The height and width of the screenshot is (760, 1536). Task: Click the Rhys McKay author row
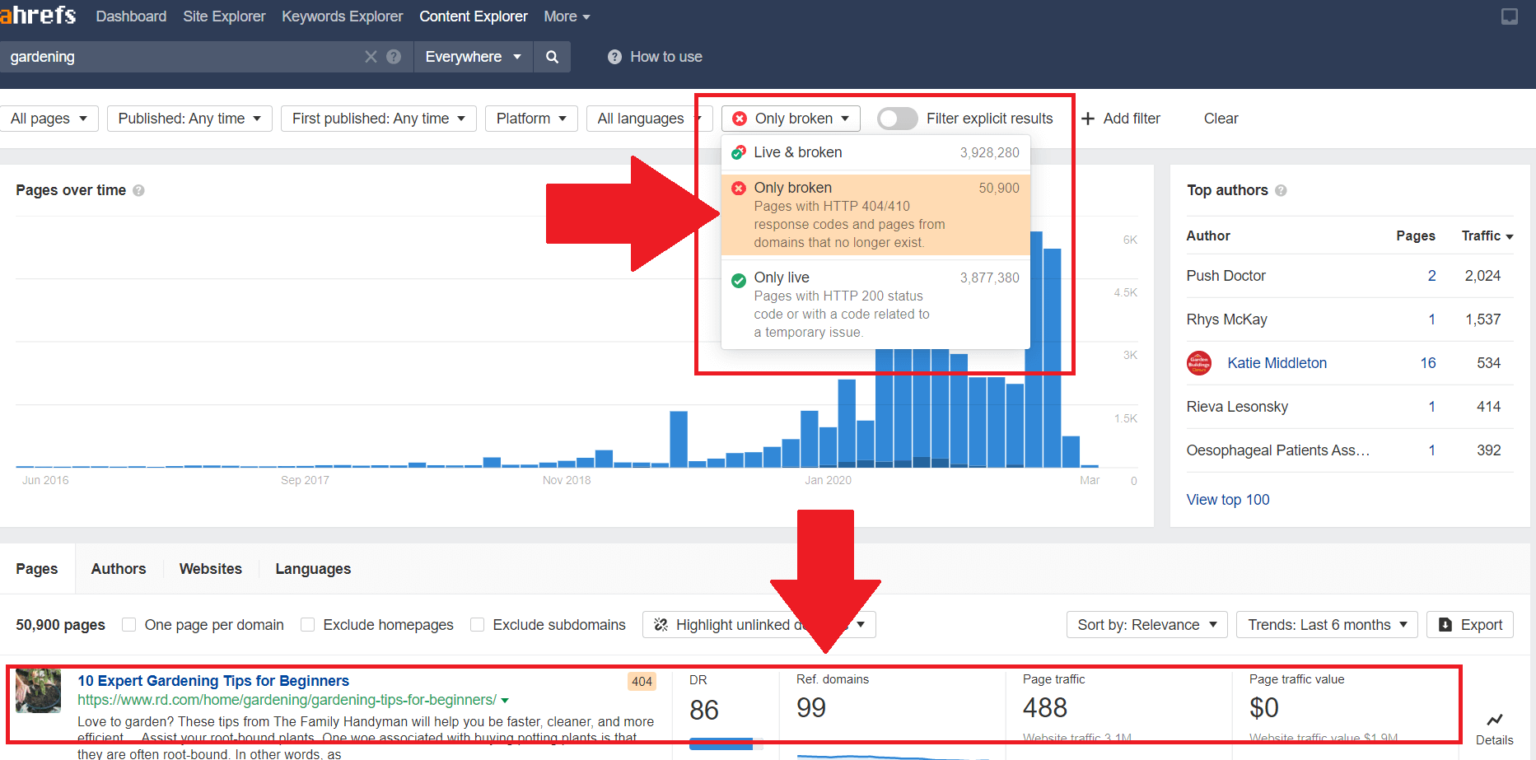point(1349,319)
